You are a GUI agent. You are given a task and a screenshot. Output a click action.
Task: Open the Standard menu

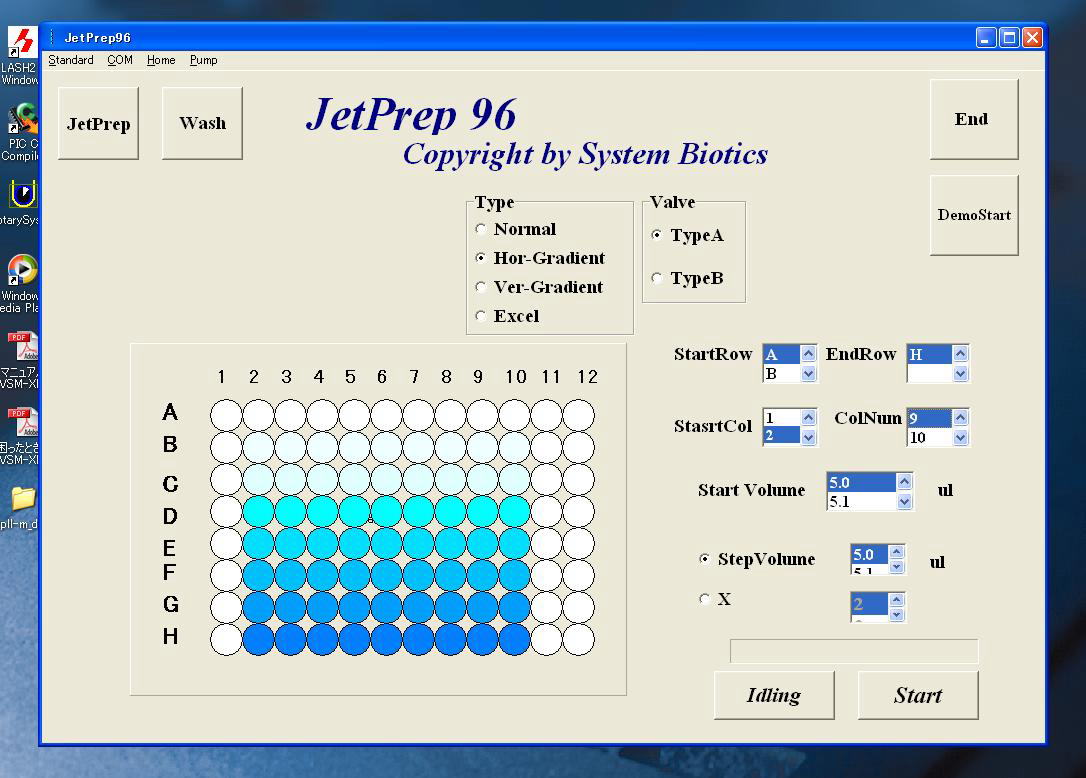71,60
